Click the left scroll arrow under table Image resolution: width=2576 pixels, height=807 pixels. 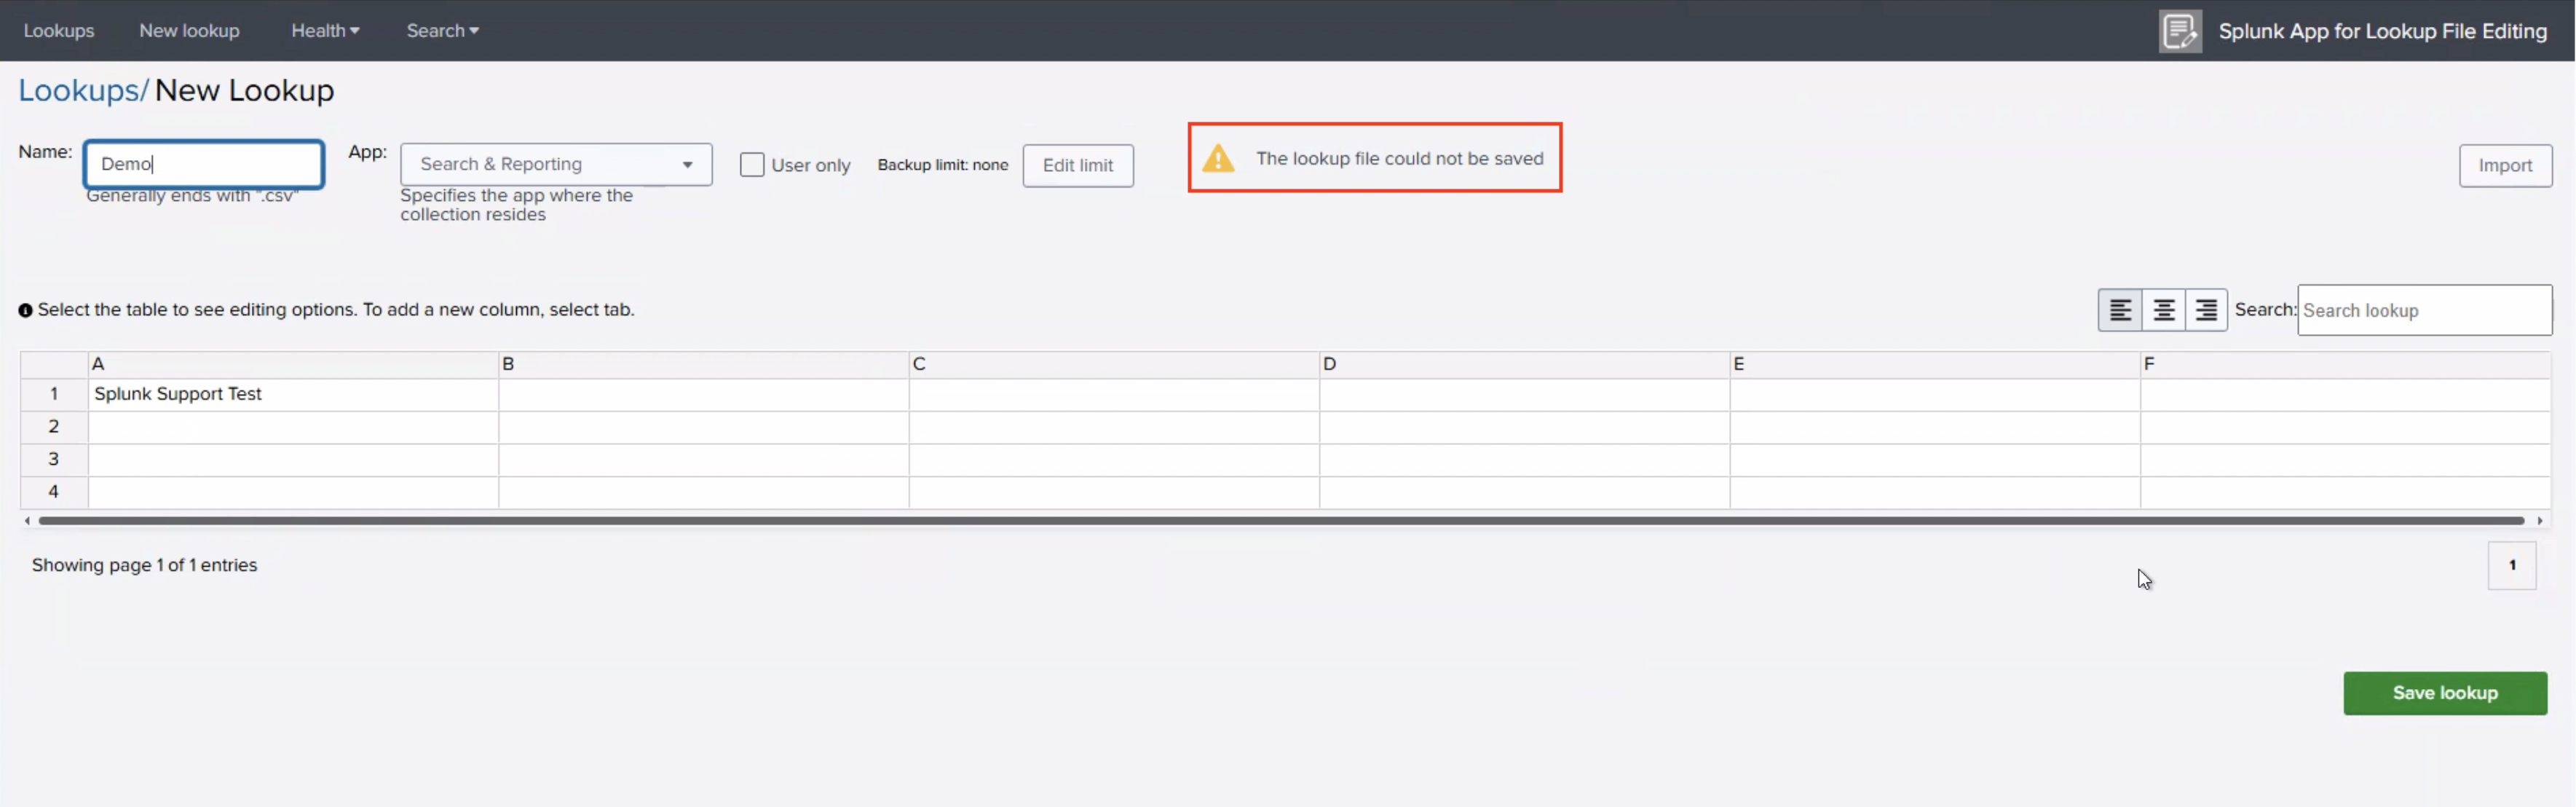point(27,520)
